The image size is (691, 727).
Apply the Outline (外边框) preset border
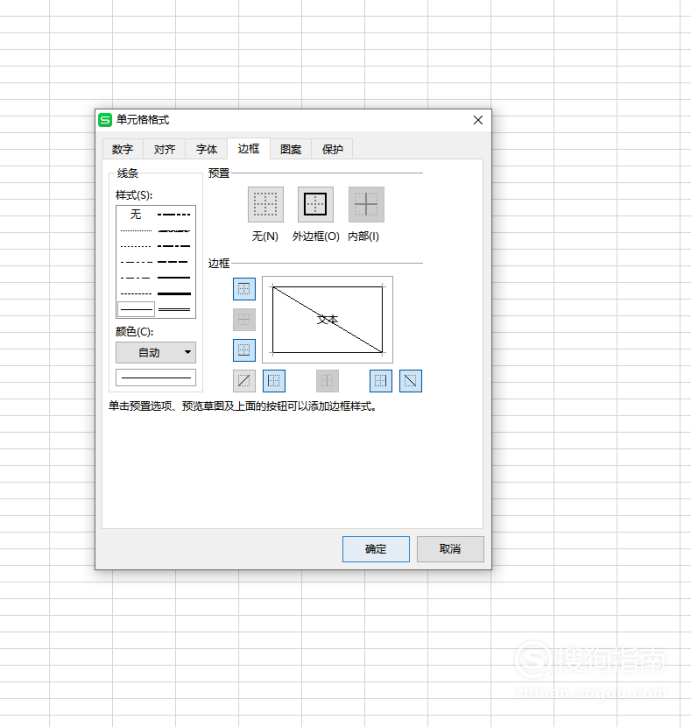(x=315, y=204)
